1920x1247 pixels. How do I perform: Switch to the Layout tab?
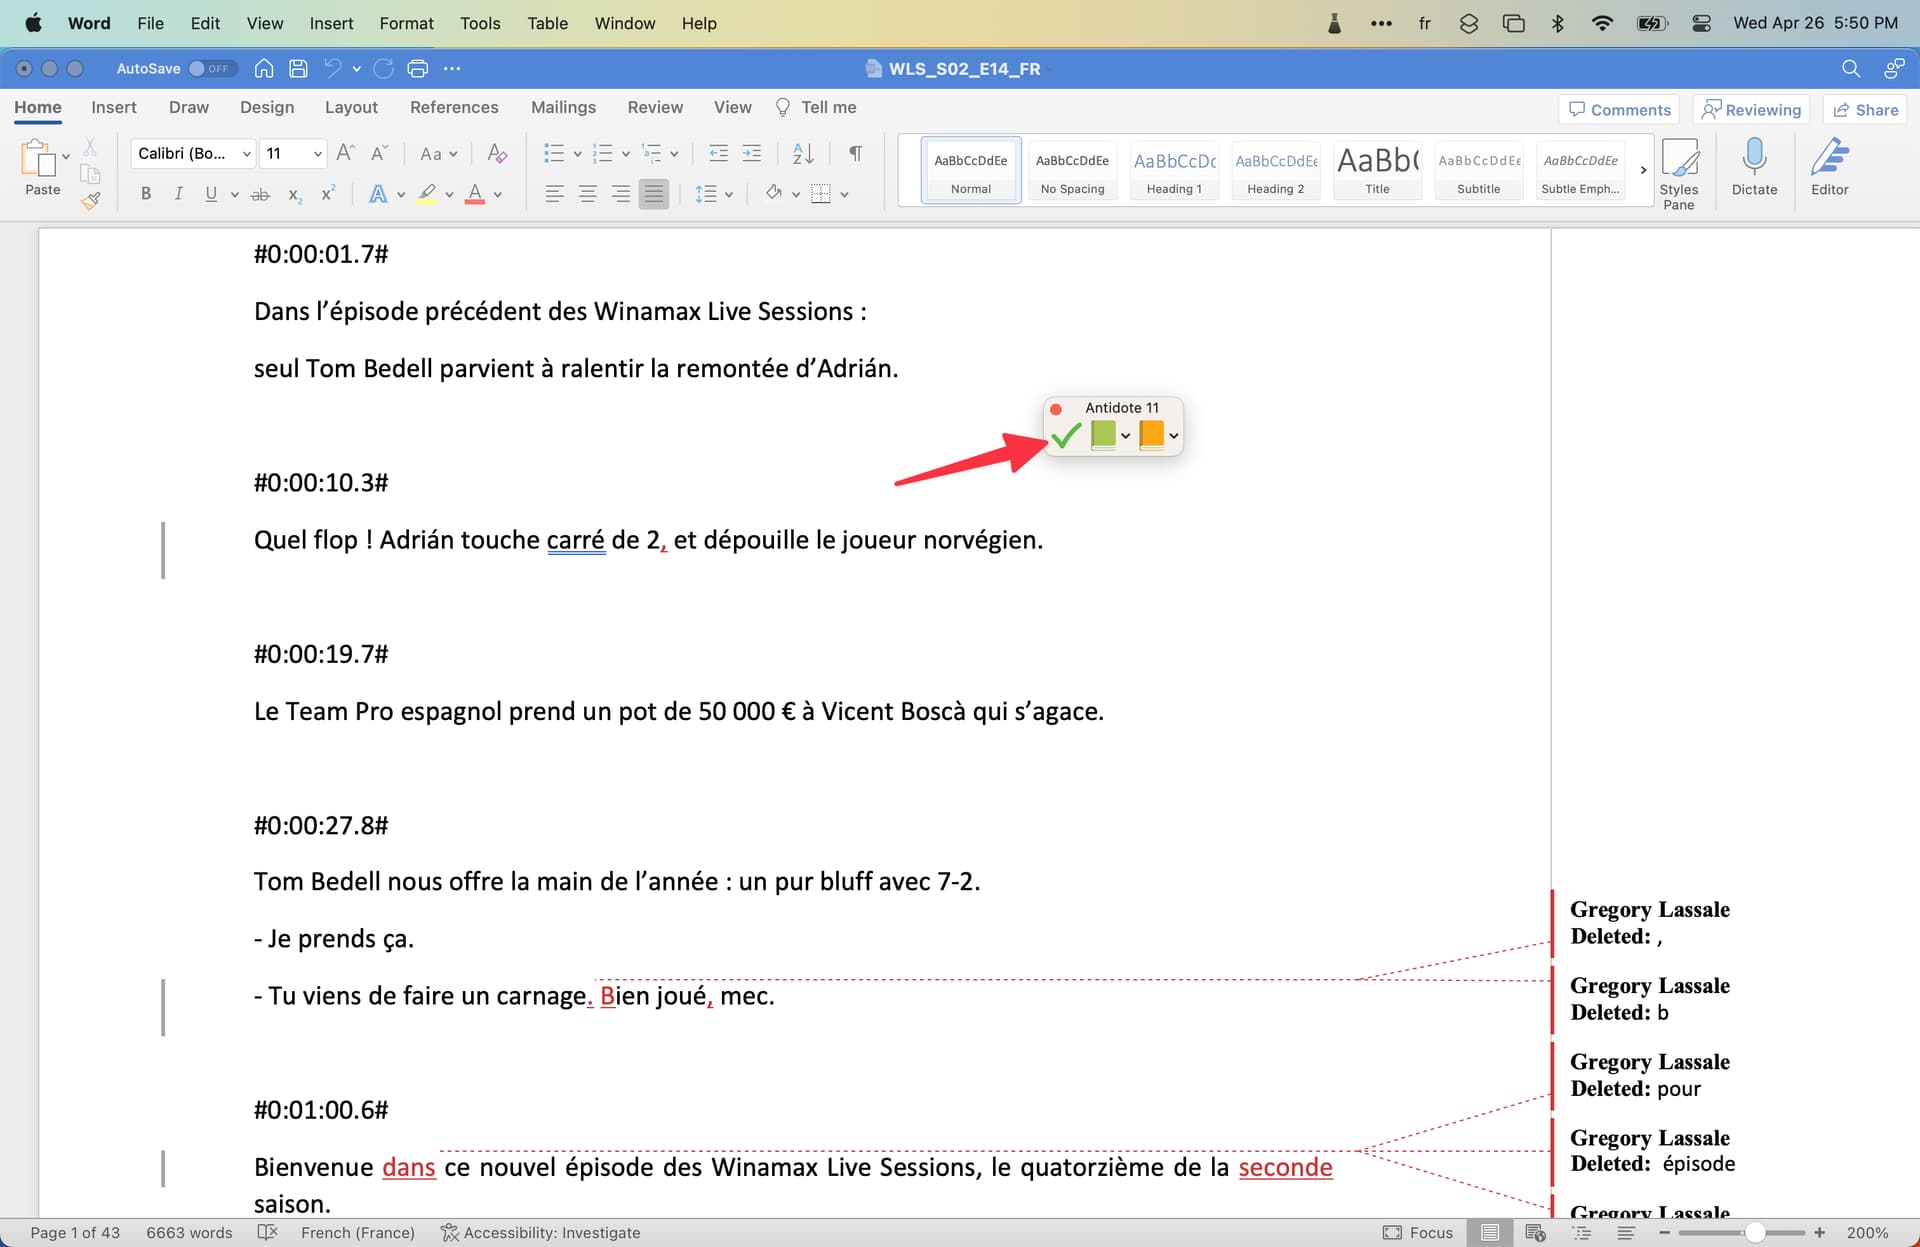[351, 107]
